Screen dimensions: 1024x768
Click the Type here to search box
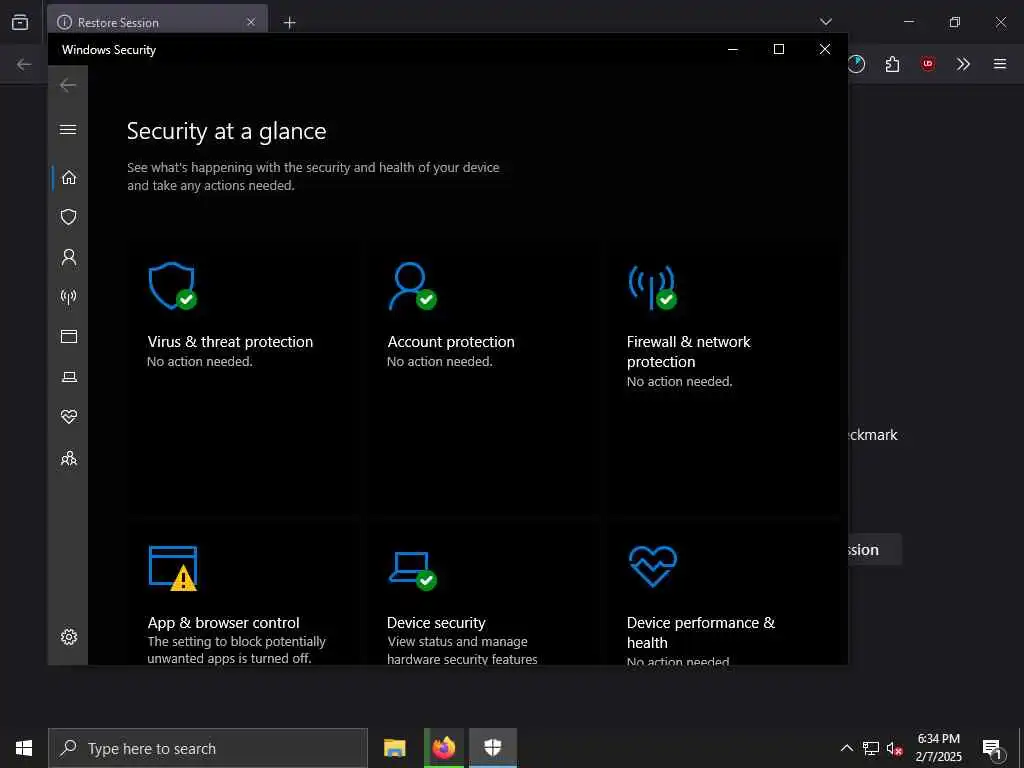(x=208, y=748)
